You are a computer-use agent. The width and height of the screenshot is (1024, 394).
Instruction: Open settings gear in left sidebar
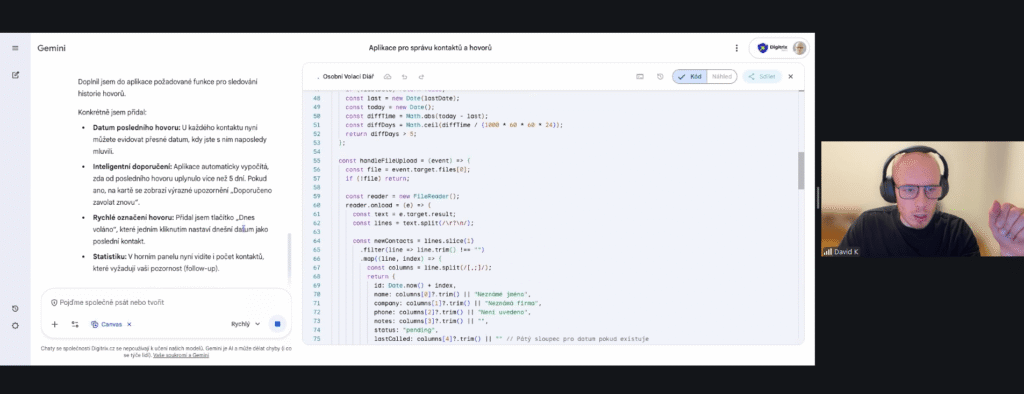[15, 325]
